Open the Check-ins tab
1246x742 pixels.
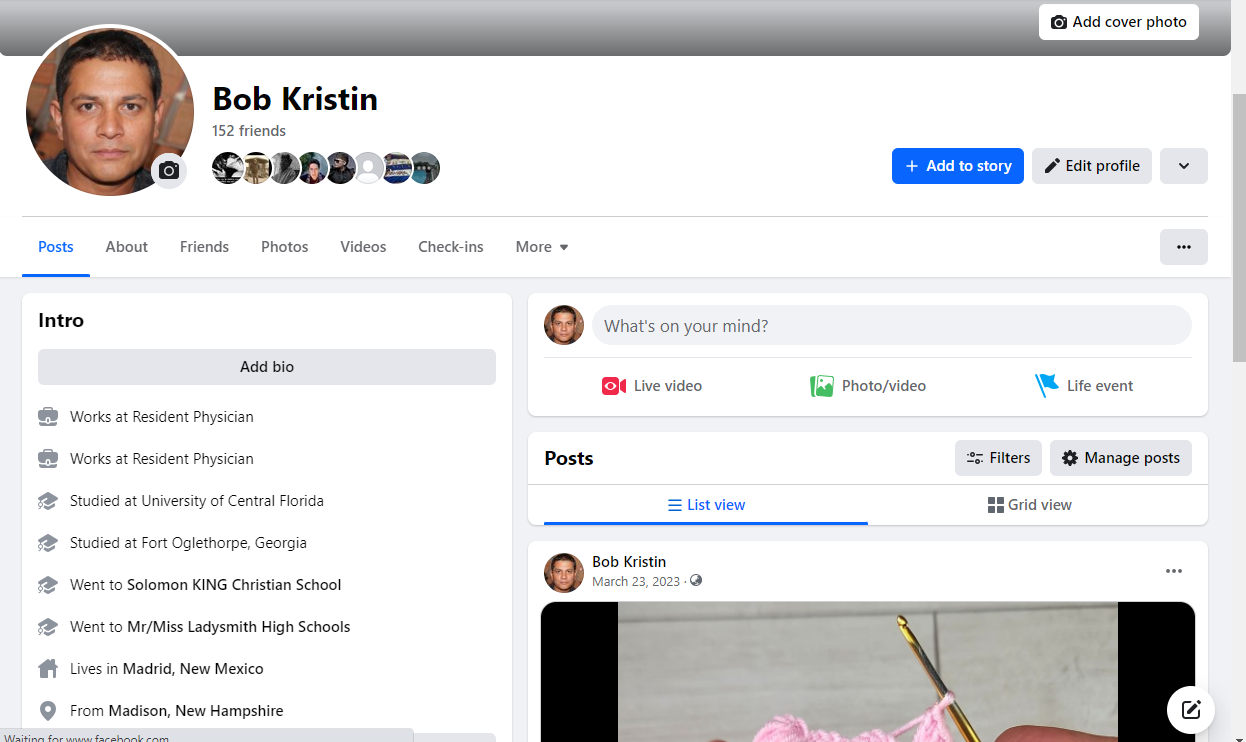click(x=451, y=247)
